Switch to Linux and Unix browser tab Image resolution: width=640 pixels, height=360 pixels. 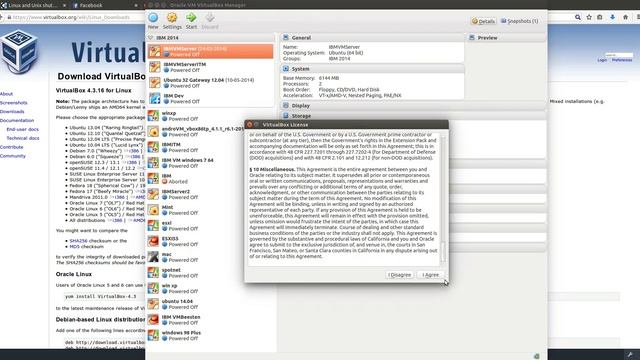[34, 5]
